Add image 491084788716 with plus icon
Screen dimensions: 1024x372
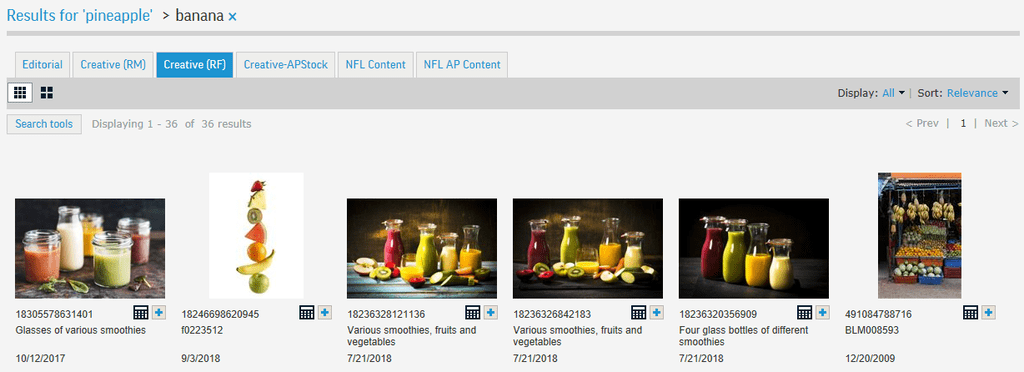click(x=988, y=313)
